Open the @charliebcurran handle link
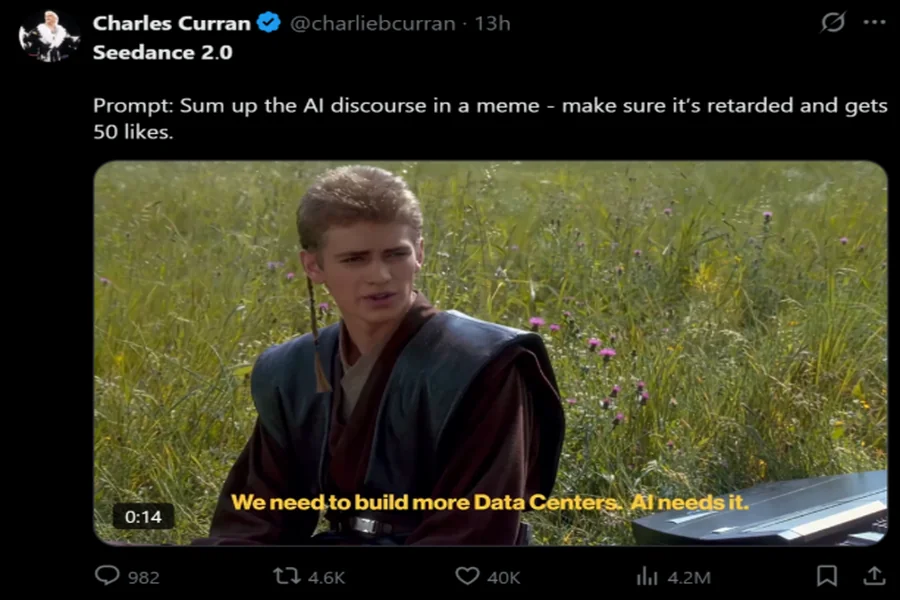The width and height of the screenshot is (900, 600). pos(373,24)
